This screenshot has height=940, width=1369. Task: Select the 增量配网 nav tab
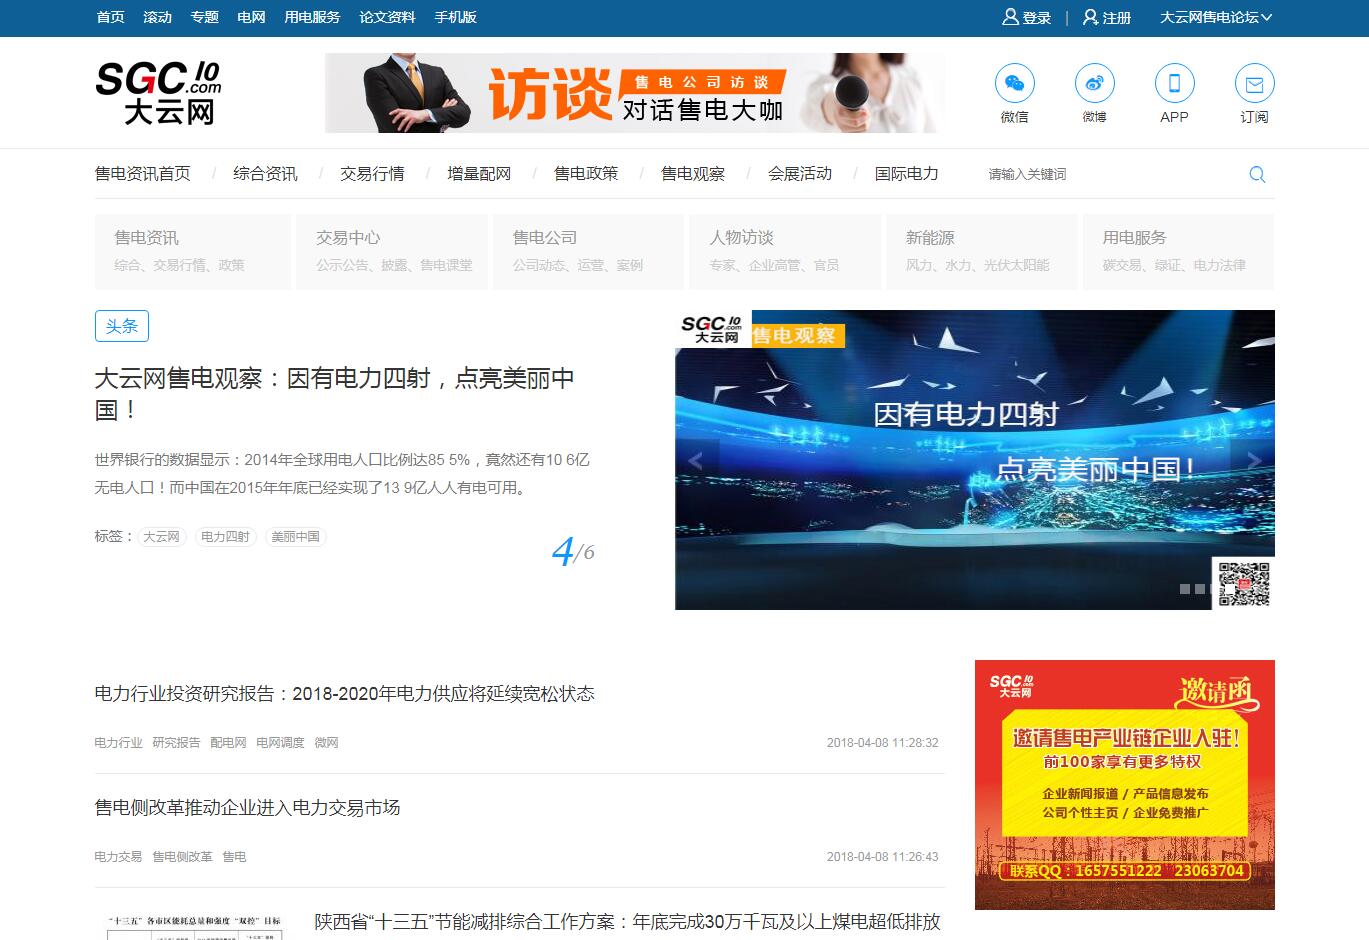click(479, 174)
